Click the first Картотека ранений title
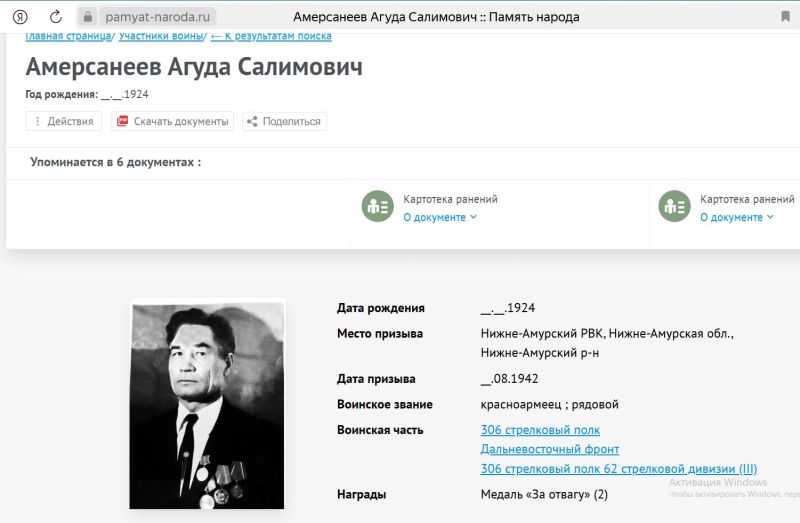Screen dimensions: 800x523 click(450, 199)
